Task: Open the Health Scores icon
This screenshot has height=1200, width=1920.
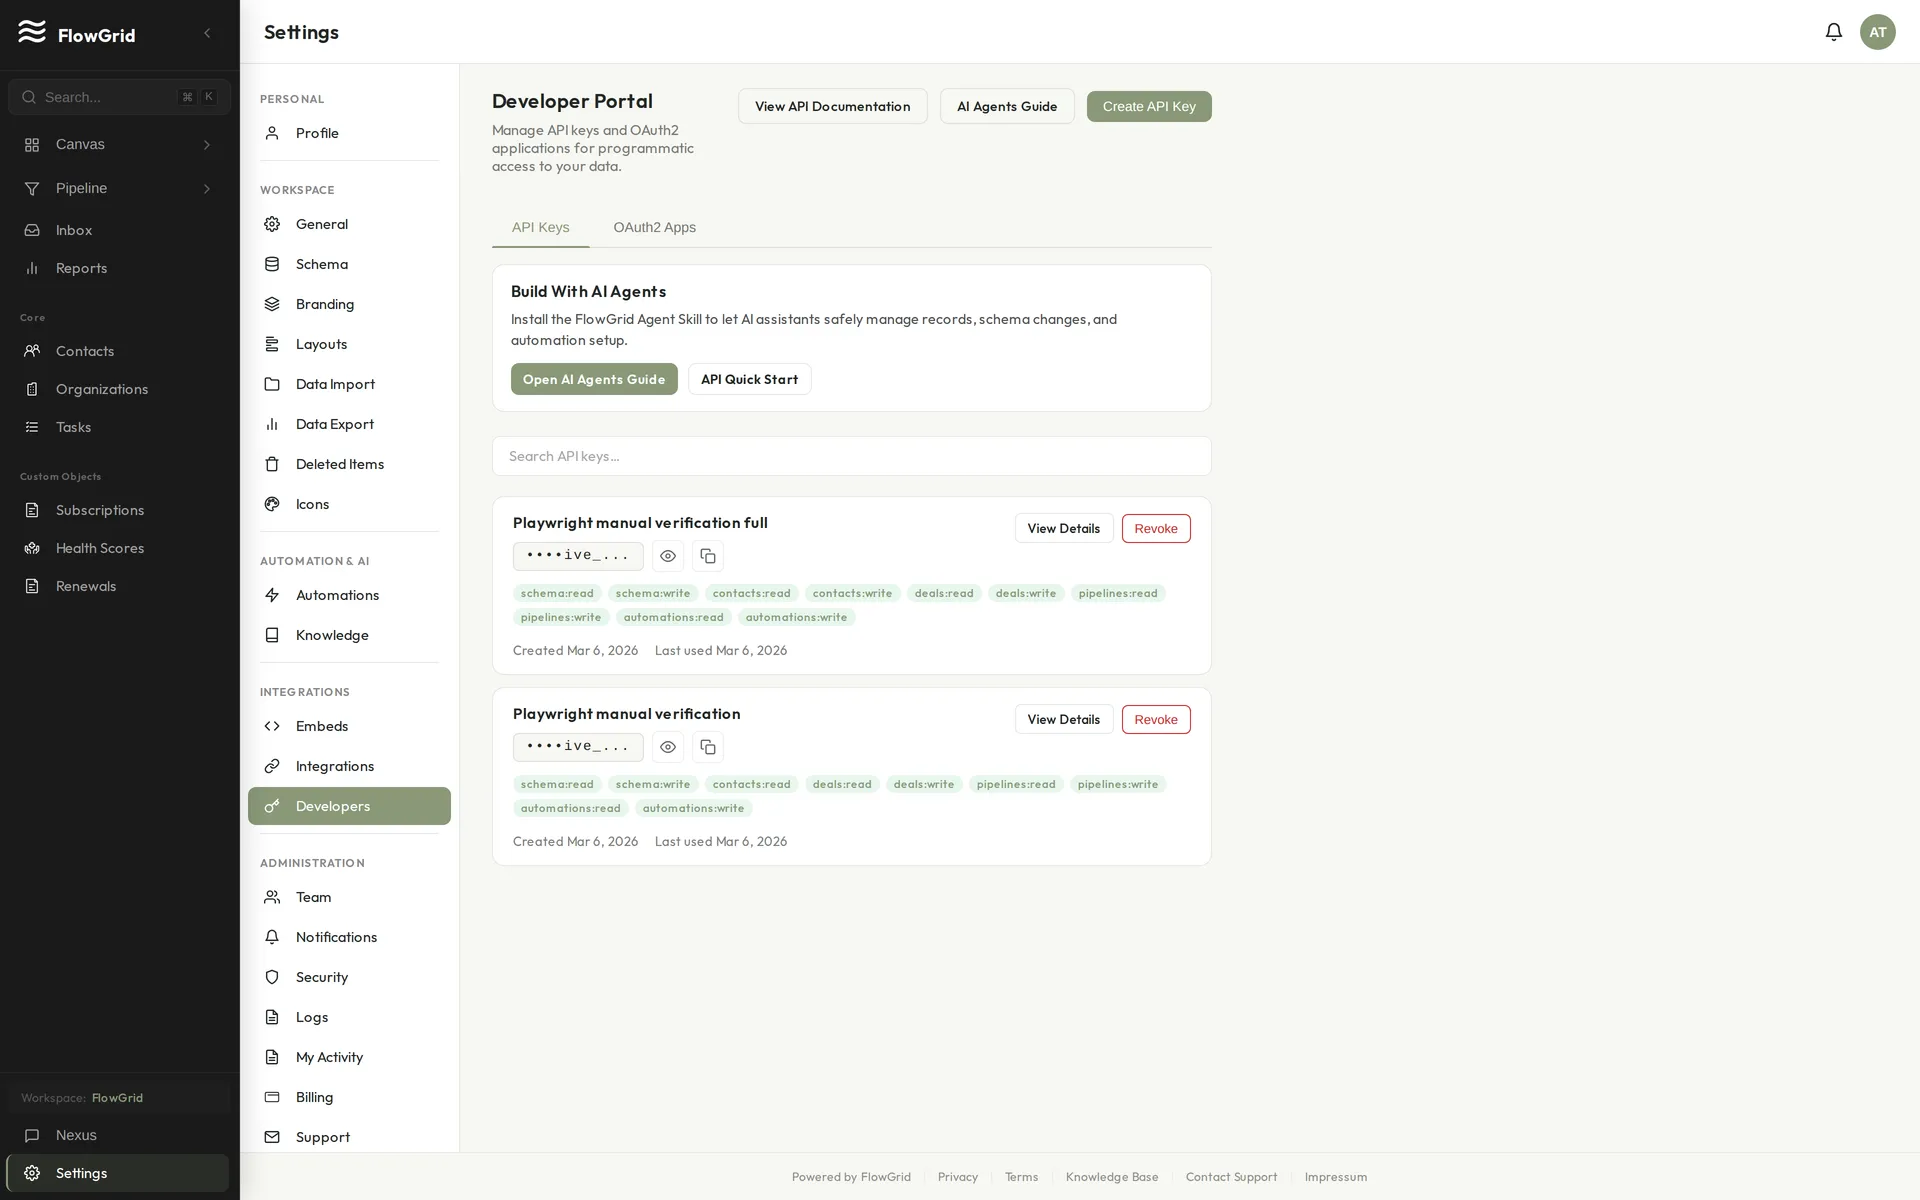Action: [32, 548]
